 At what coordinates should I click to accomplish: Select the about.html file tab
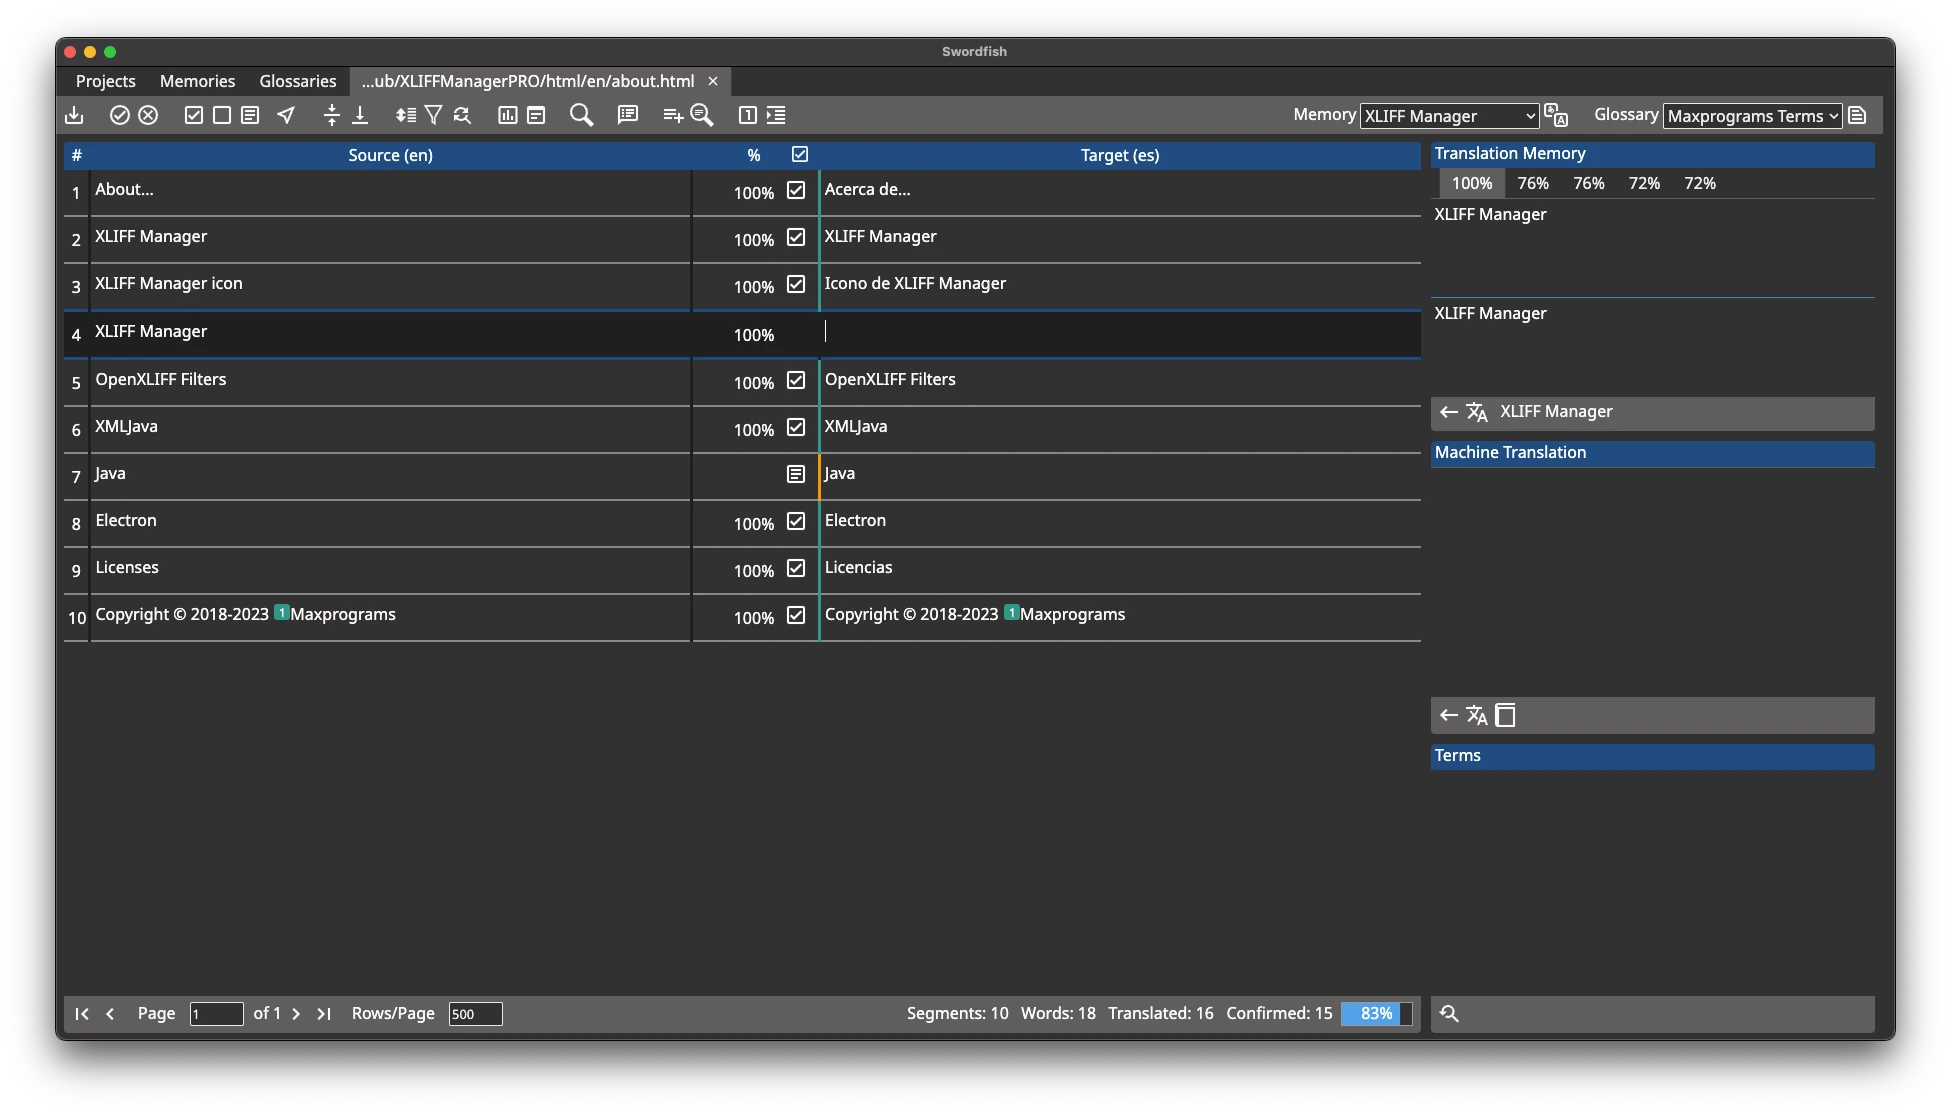point(528,81)
